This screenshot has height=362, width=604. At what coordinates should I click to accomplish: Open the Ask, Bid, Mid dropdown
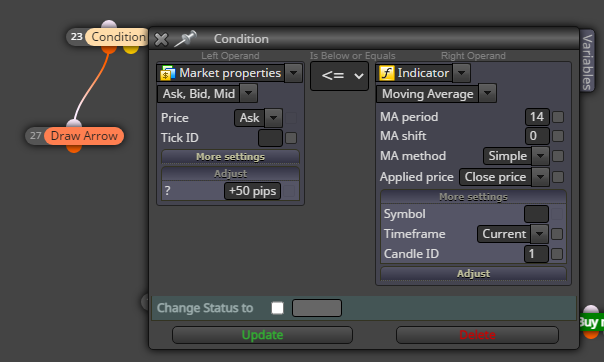248,93
